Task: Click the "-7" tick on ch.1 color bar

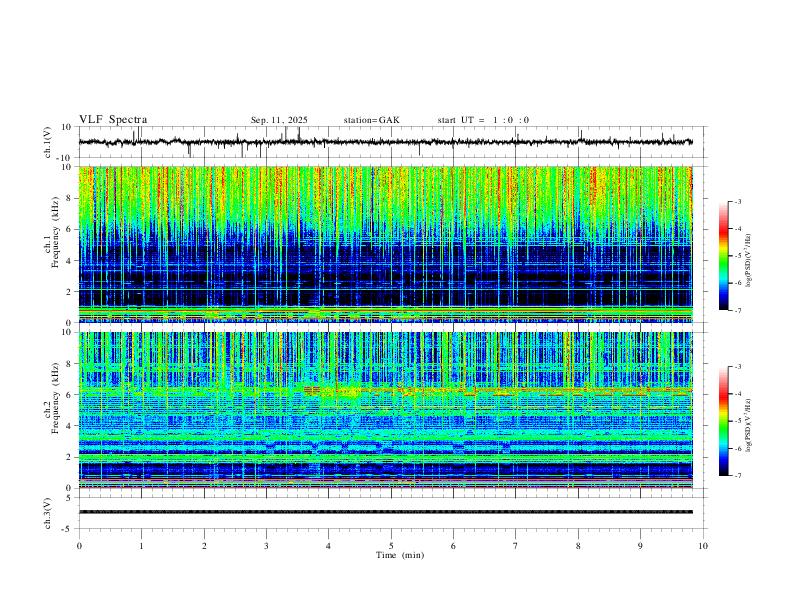Action: [x=738, y=310]
